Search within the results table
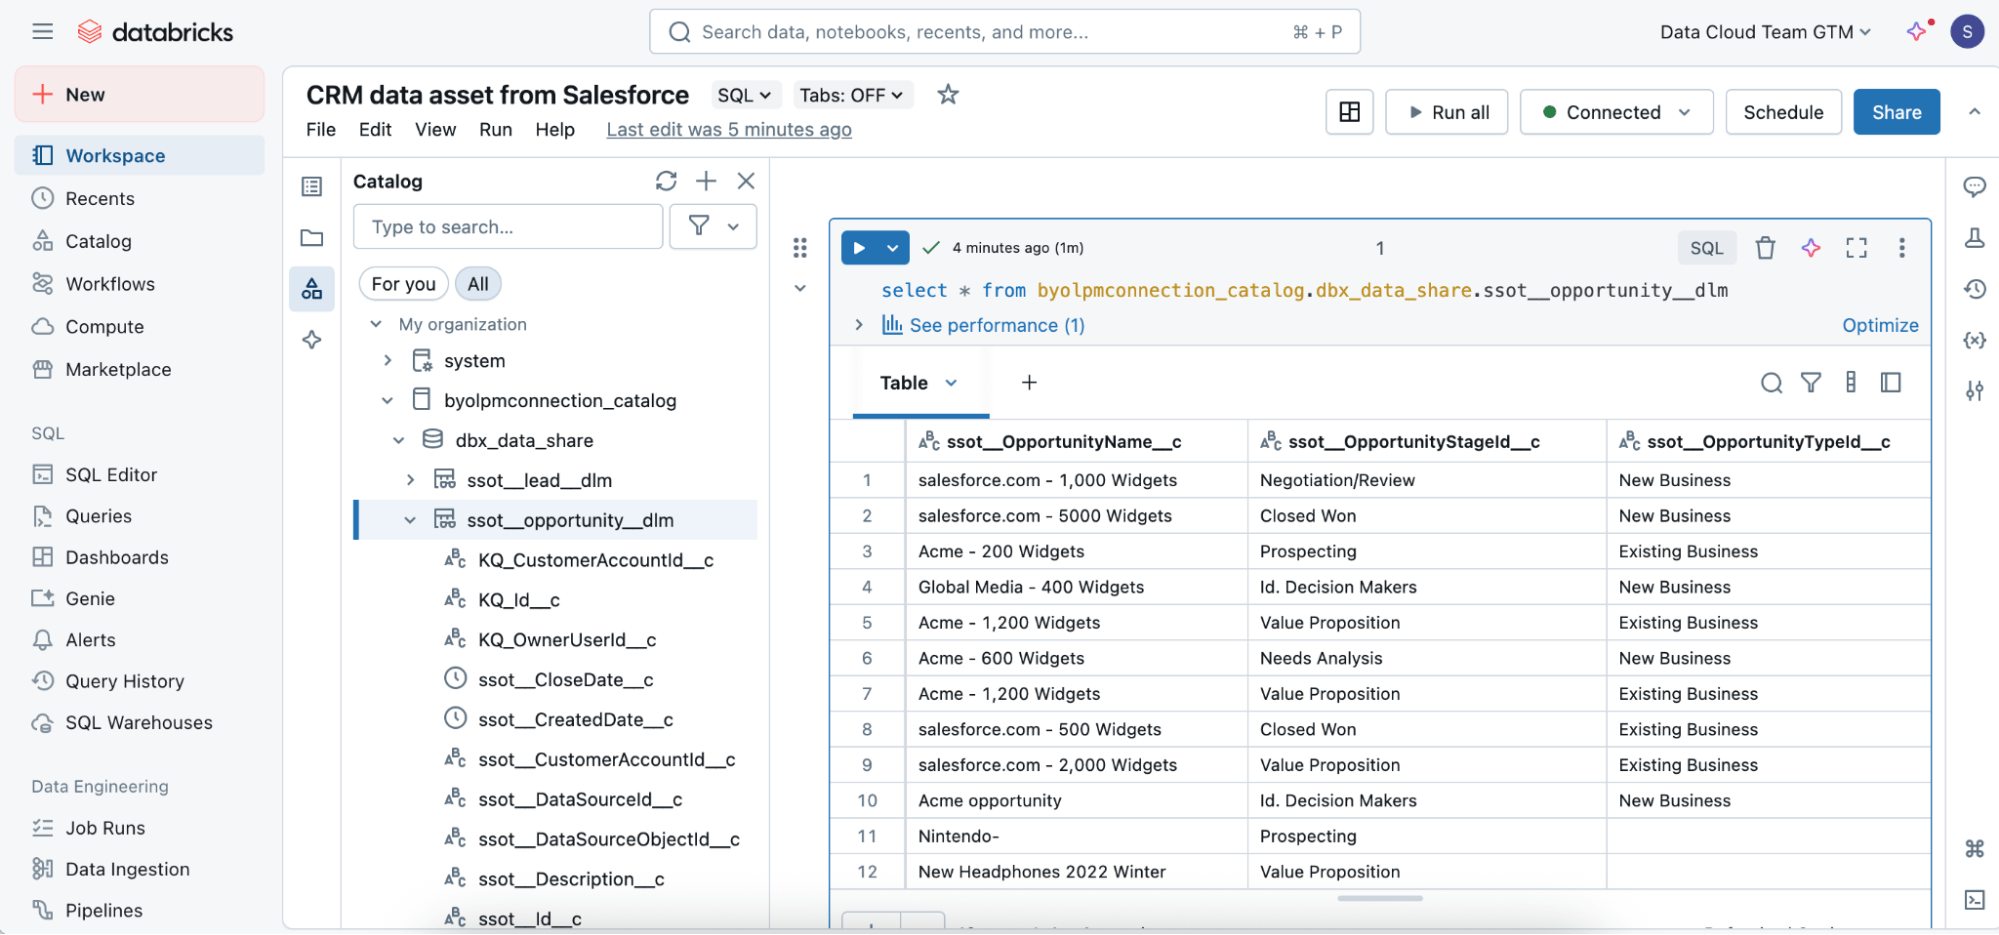The image size is (1999, 935). pos(1771,383)
